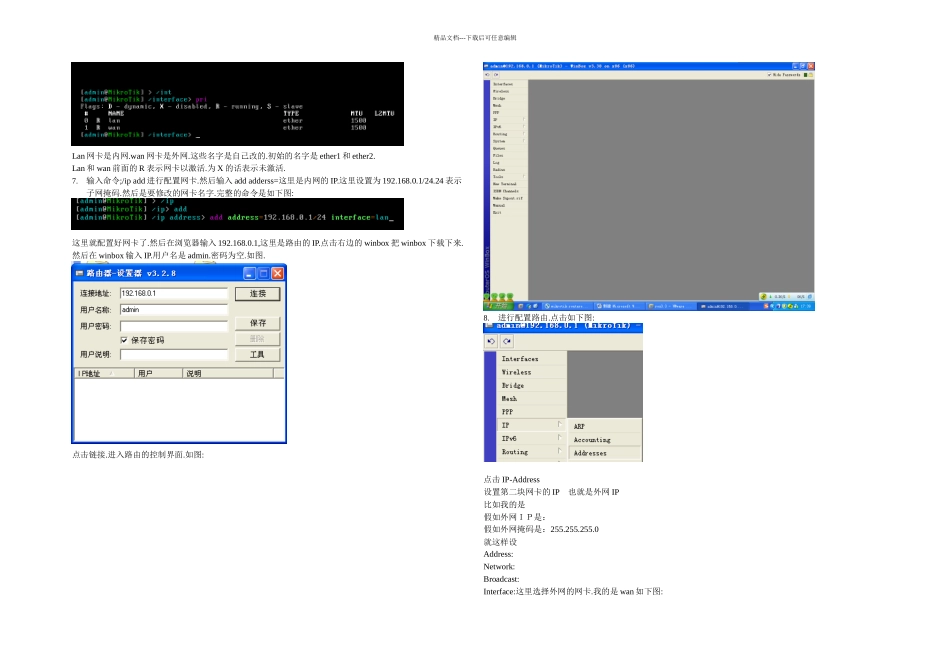Screen dimensions: 950x672
Task: Expand the Routing submenu arrow in the cropped menu
Action: coord(560,451)
